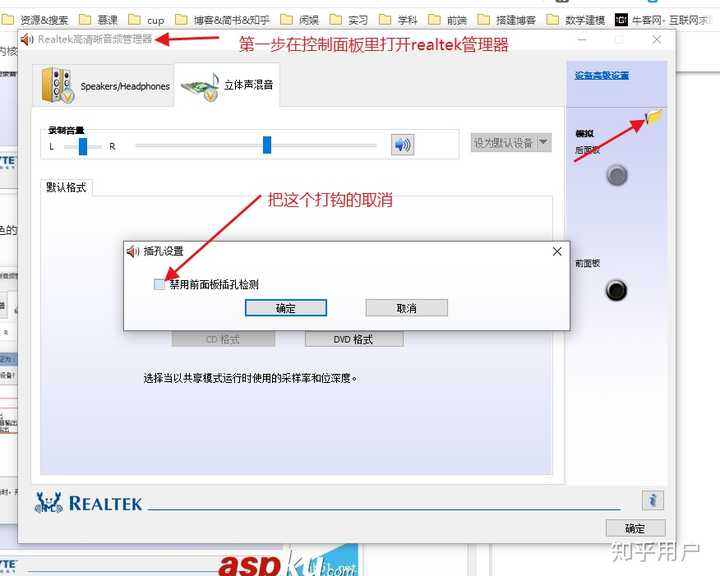Viewport: 720px width, 576px height.
Task: Click the information icon at bottom right
Action: 652,500
